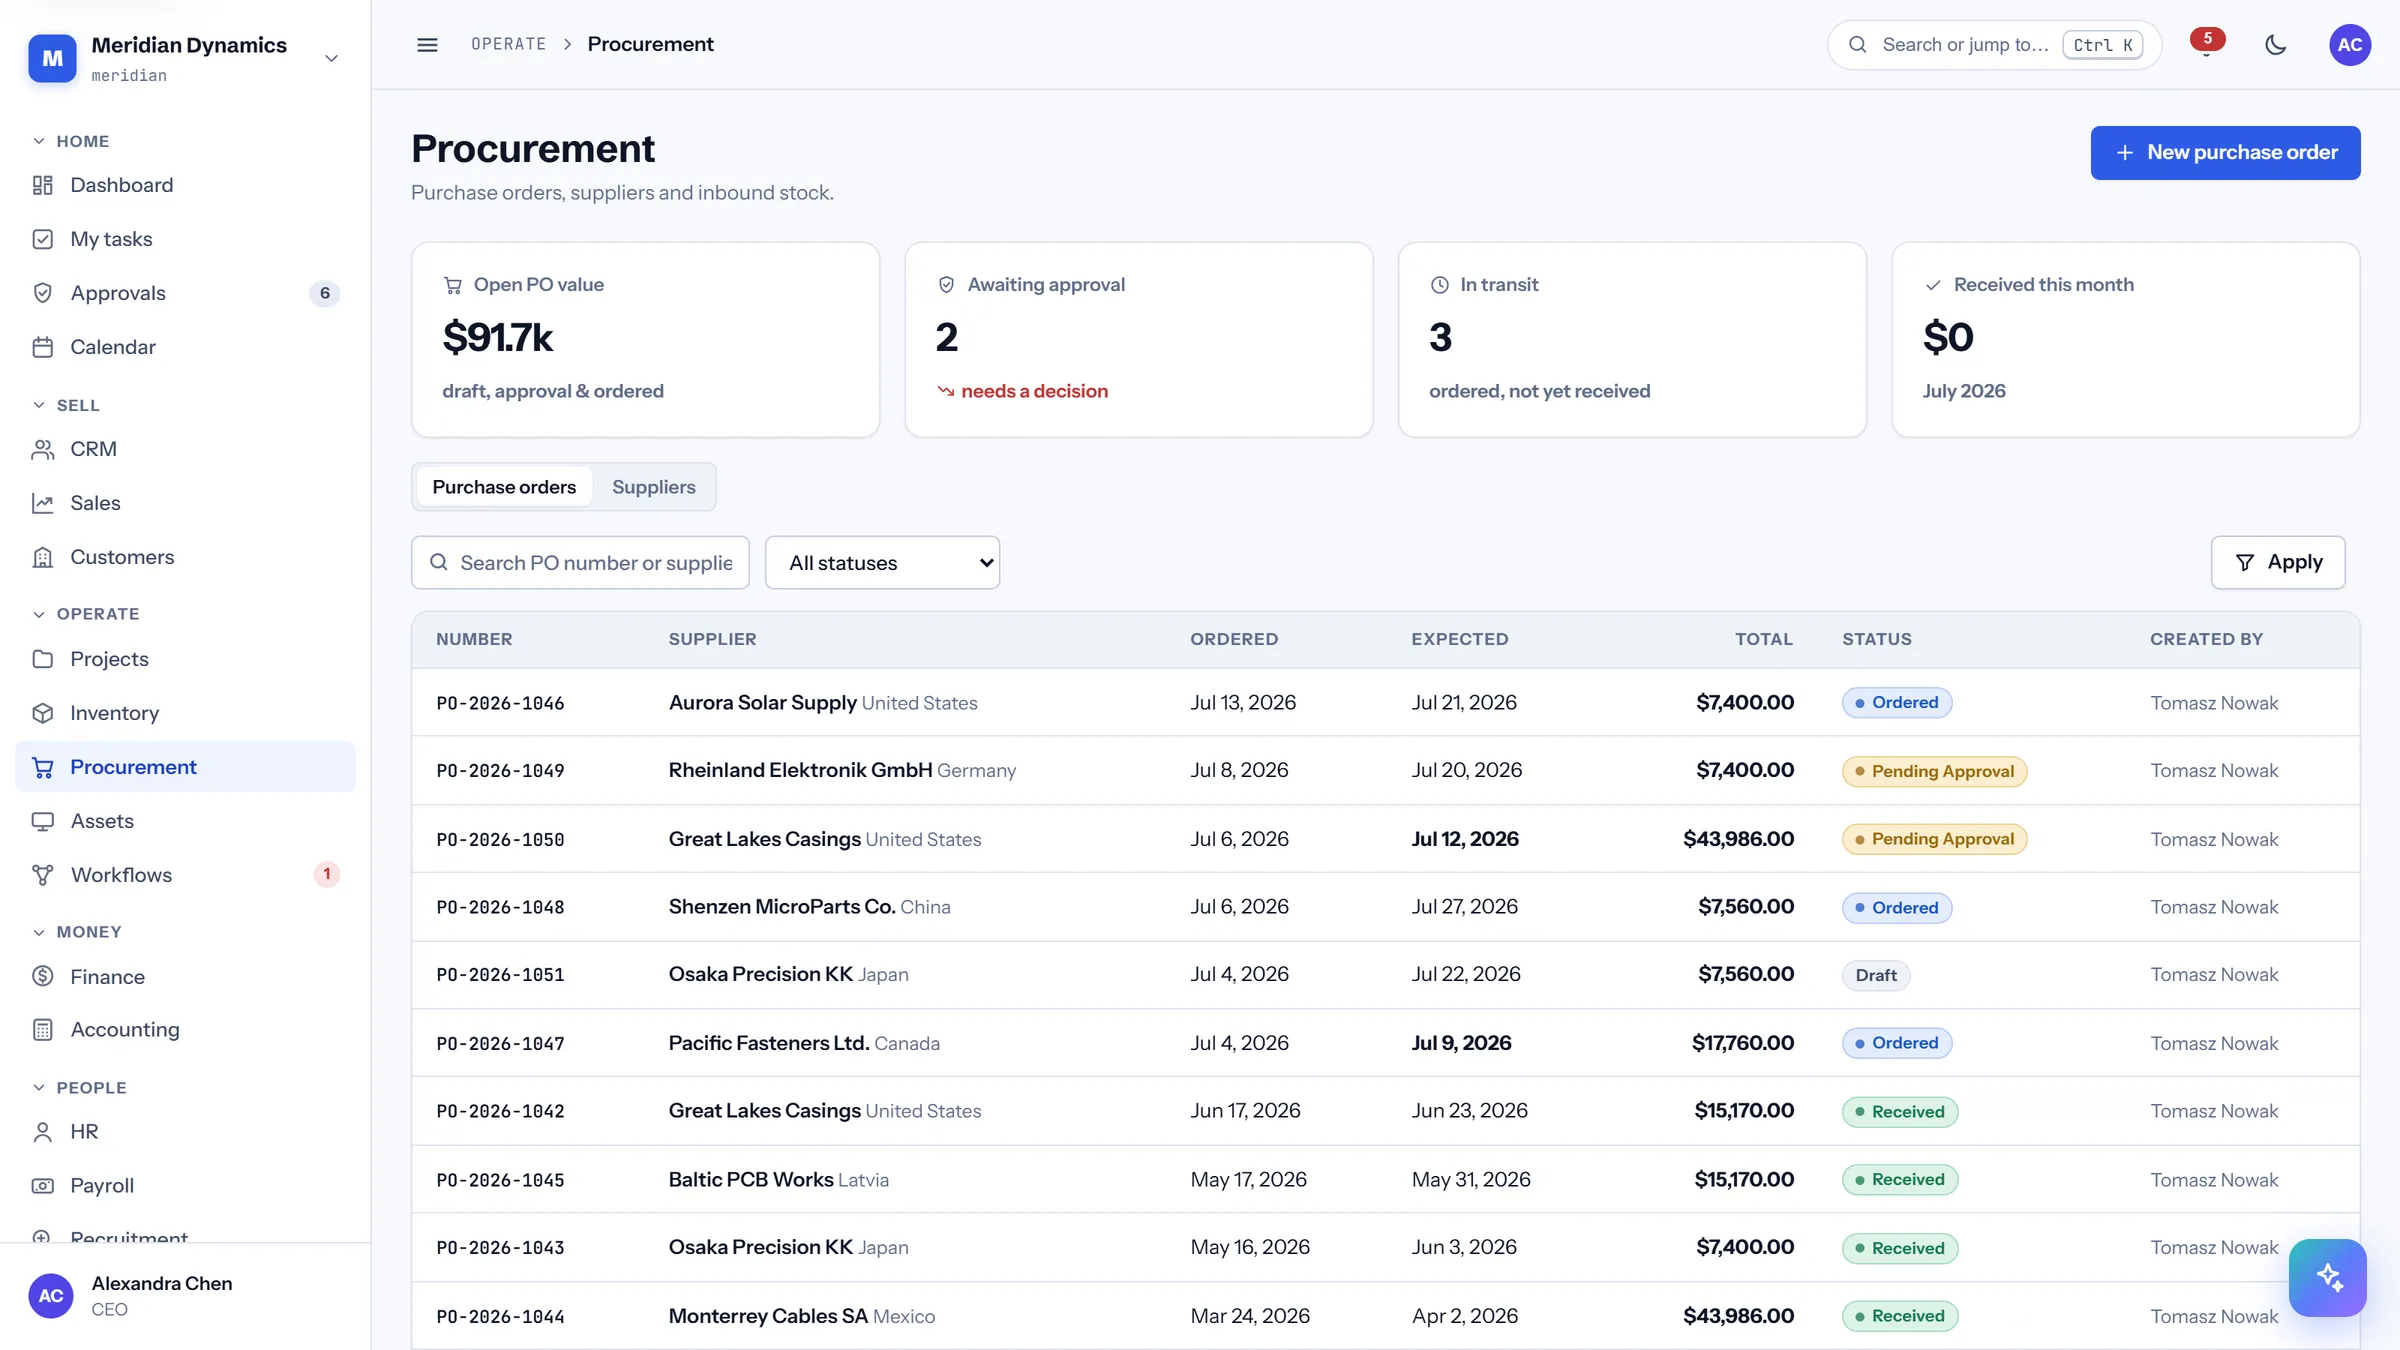Open the AC user avatar in top bar
Image resolution: width=2400 pixels, height=1350 pixels.
click(2350, 45)
